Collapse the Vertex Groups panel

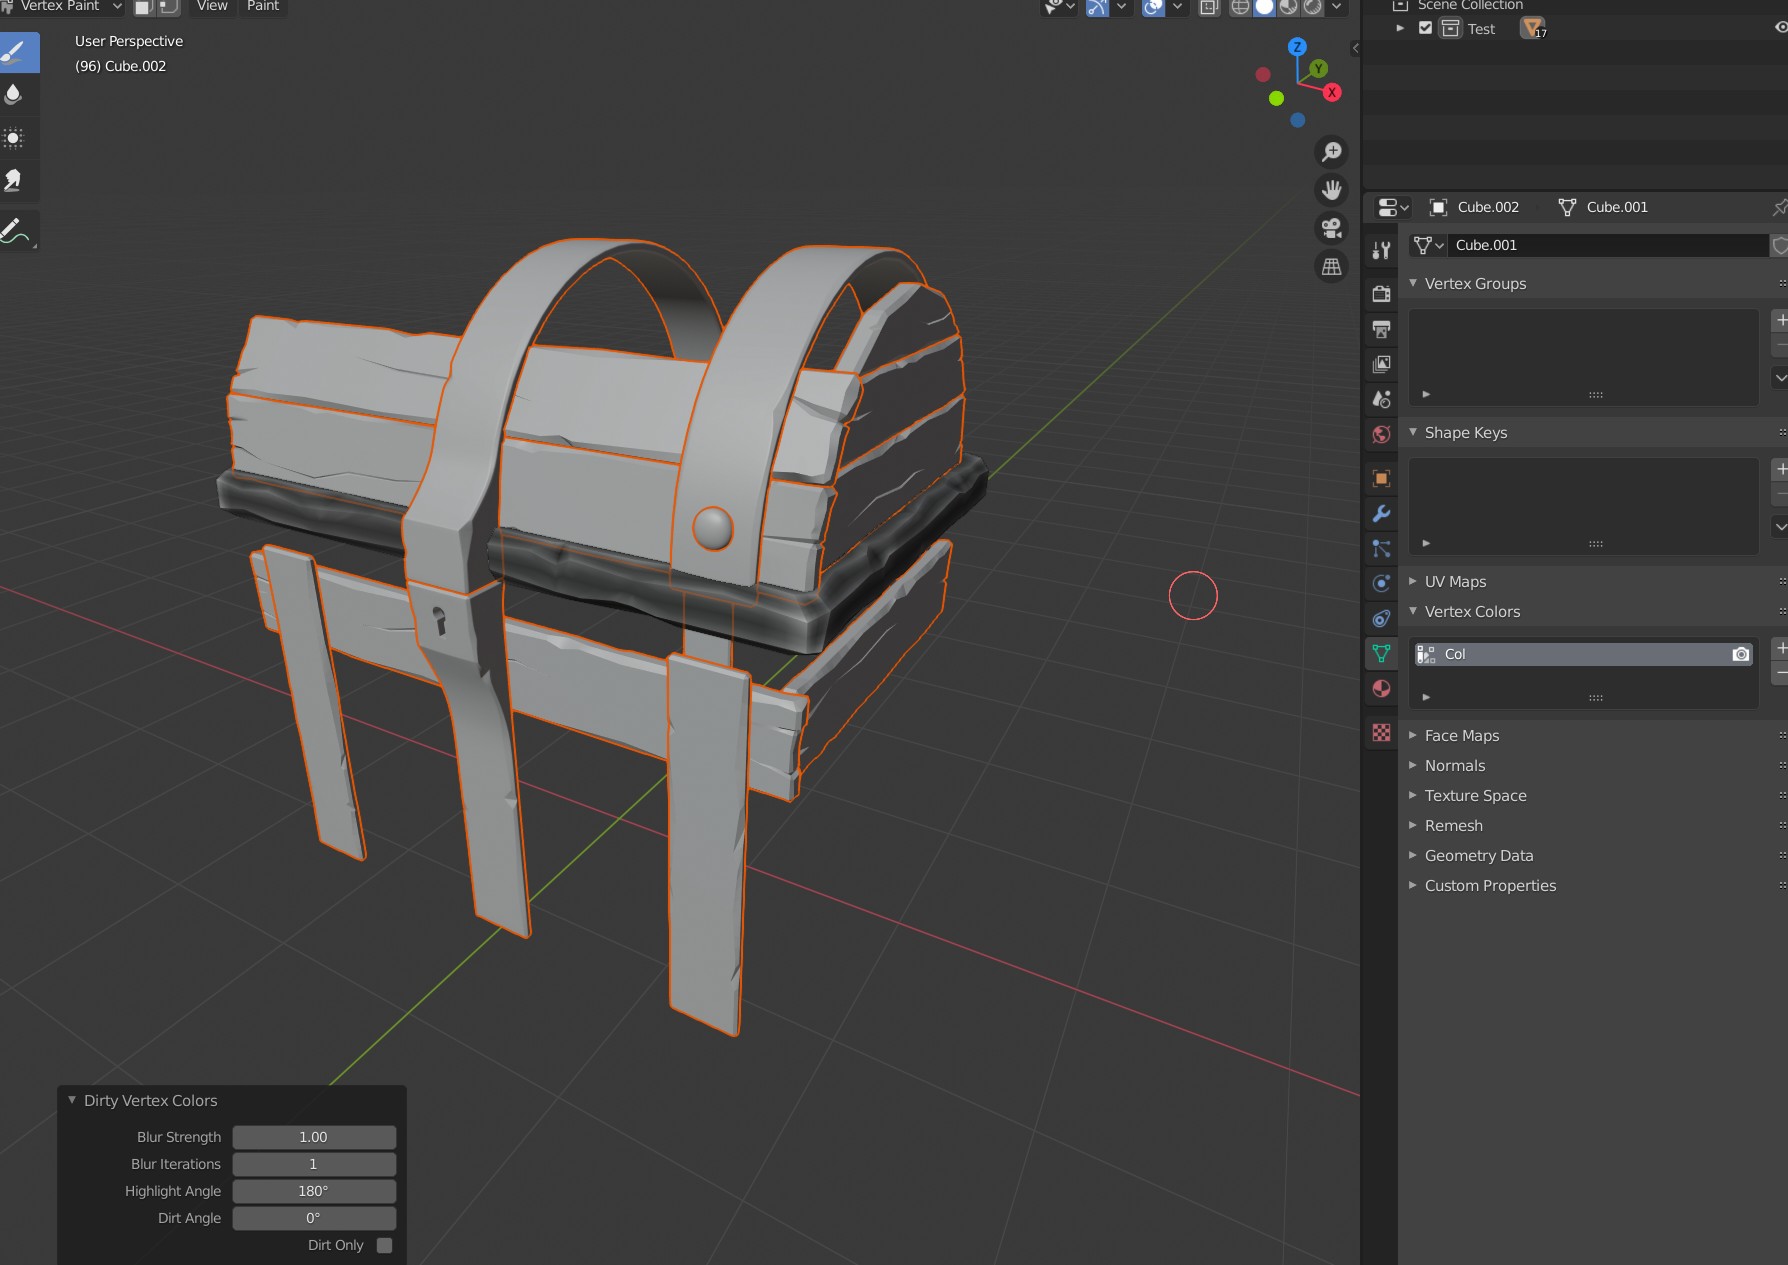click(1475, 284)
